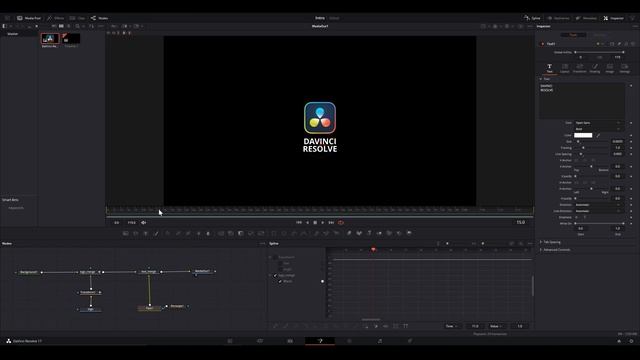Pick text color with the eyedropper icon
This screenshot has height=360, width=640.
tap(598, 135)
